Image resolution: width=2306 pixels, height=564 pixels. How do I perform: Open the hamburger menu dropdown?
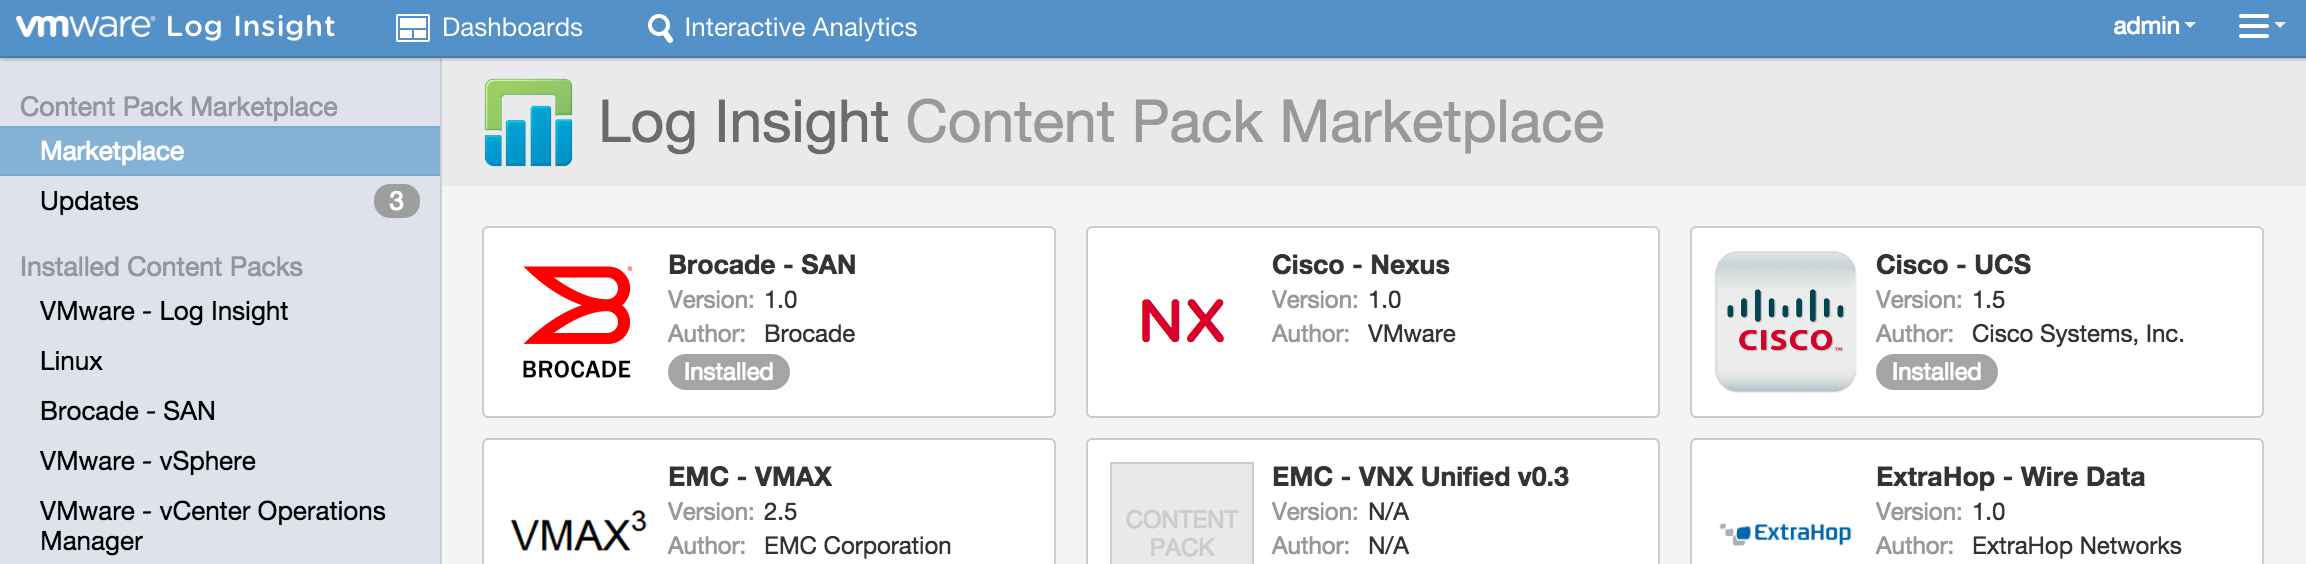point(2260,27)
